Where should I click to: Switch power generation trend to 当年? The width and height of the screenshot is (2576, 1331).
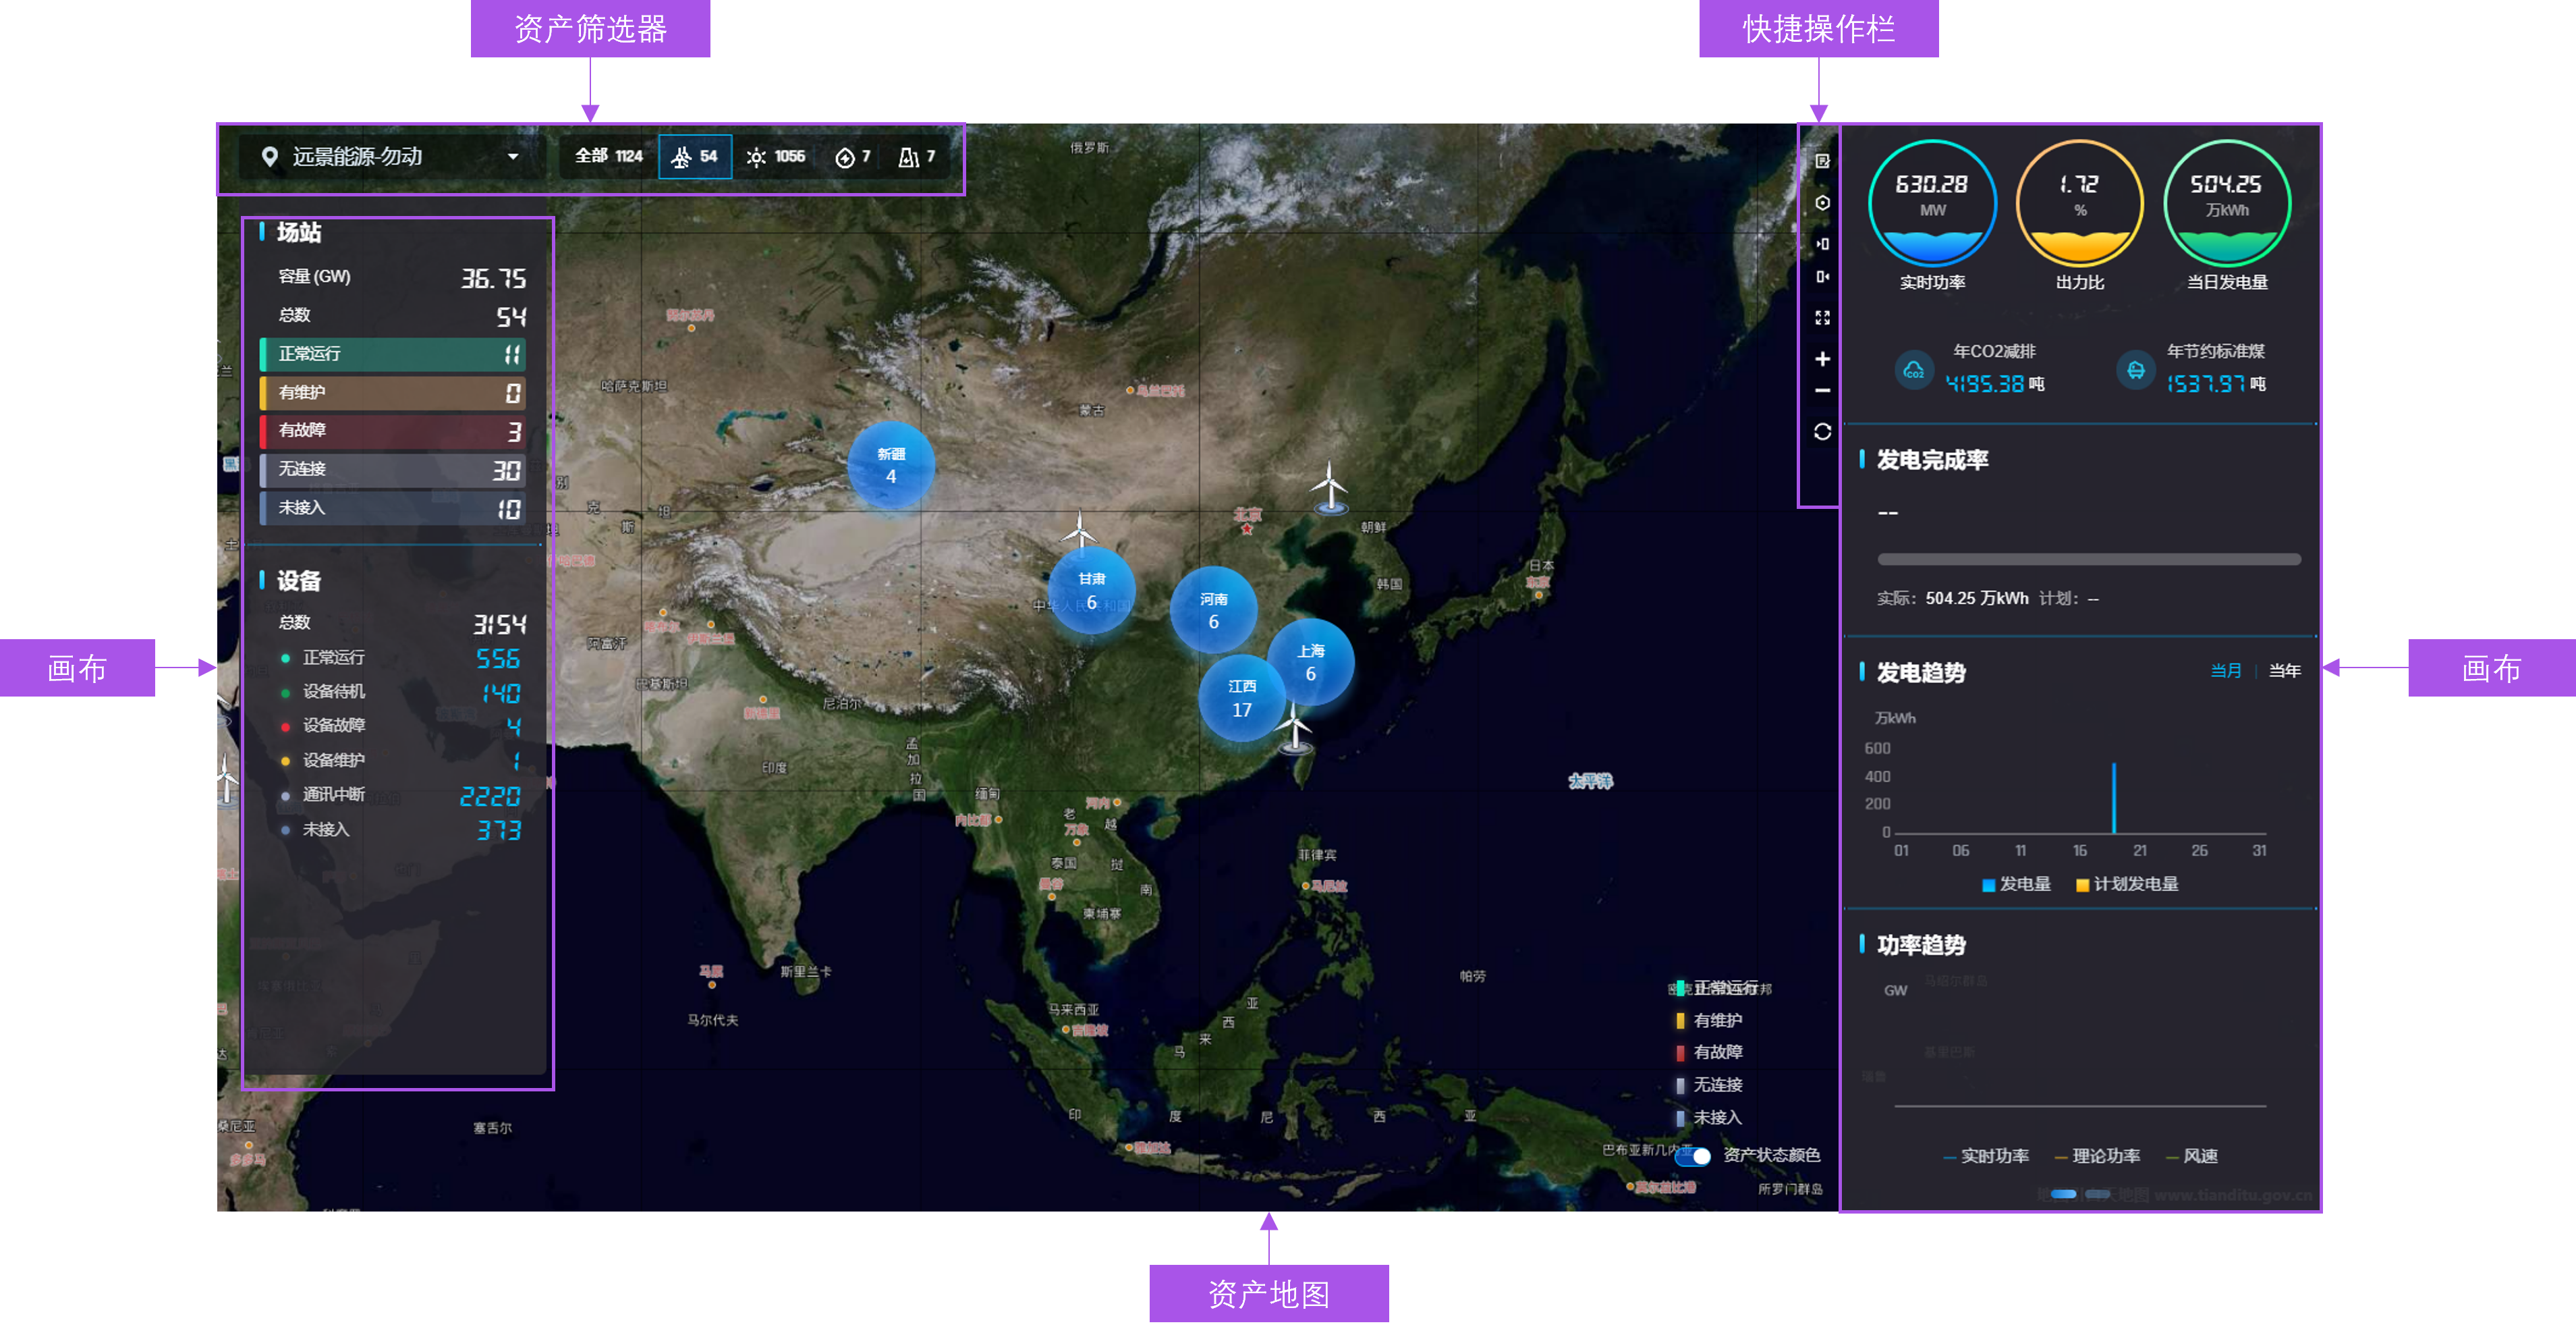pos(2284,670)
